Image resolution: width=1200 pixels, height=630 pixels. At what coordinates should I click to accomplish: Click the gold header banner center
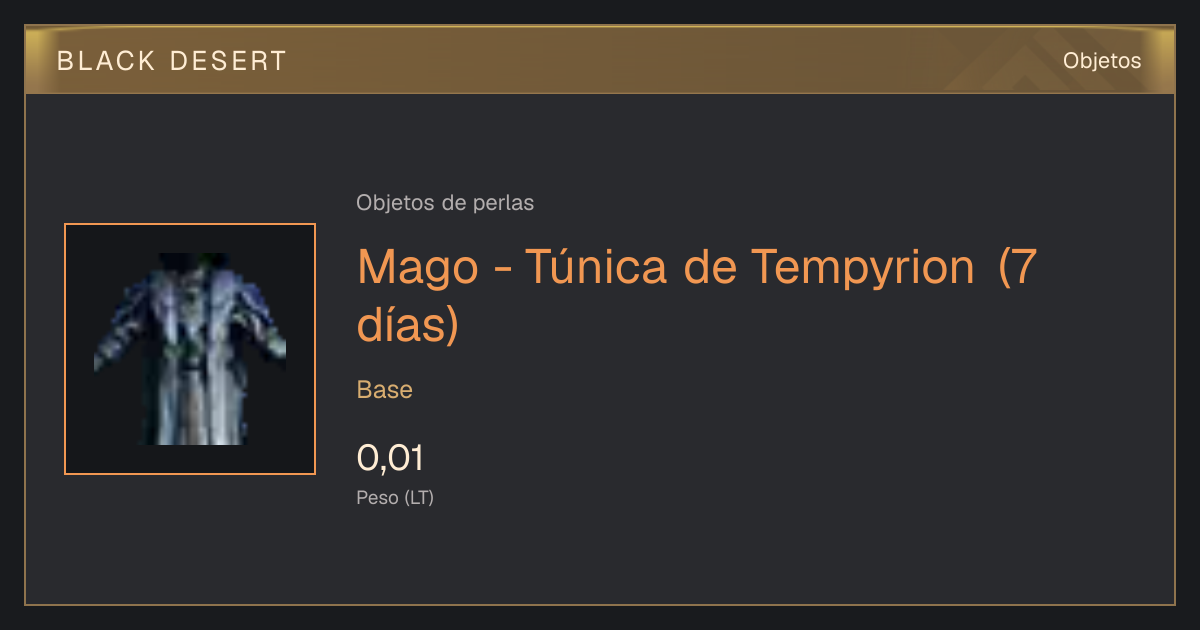click(600, 60)
